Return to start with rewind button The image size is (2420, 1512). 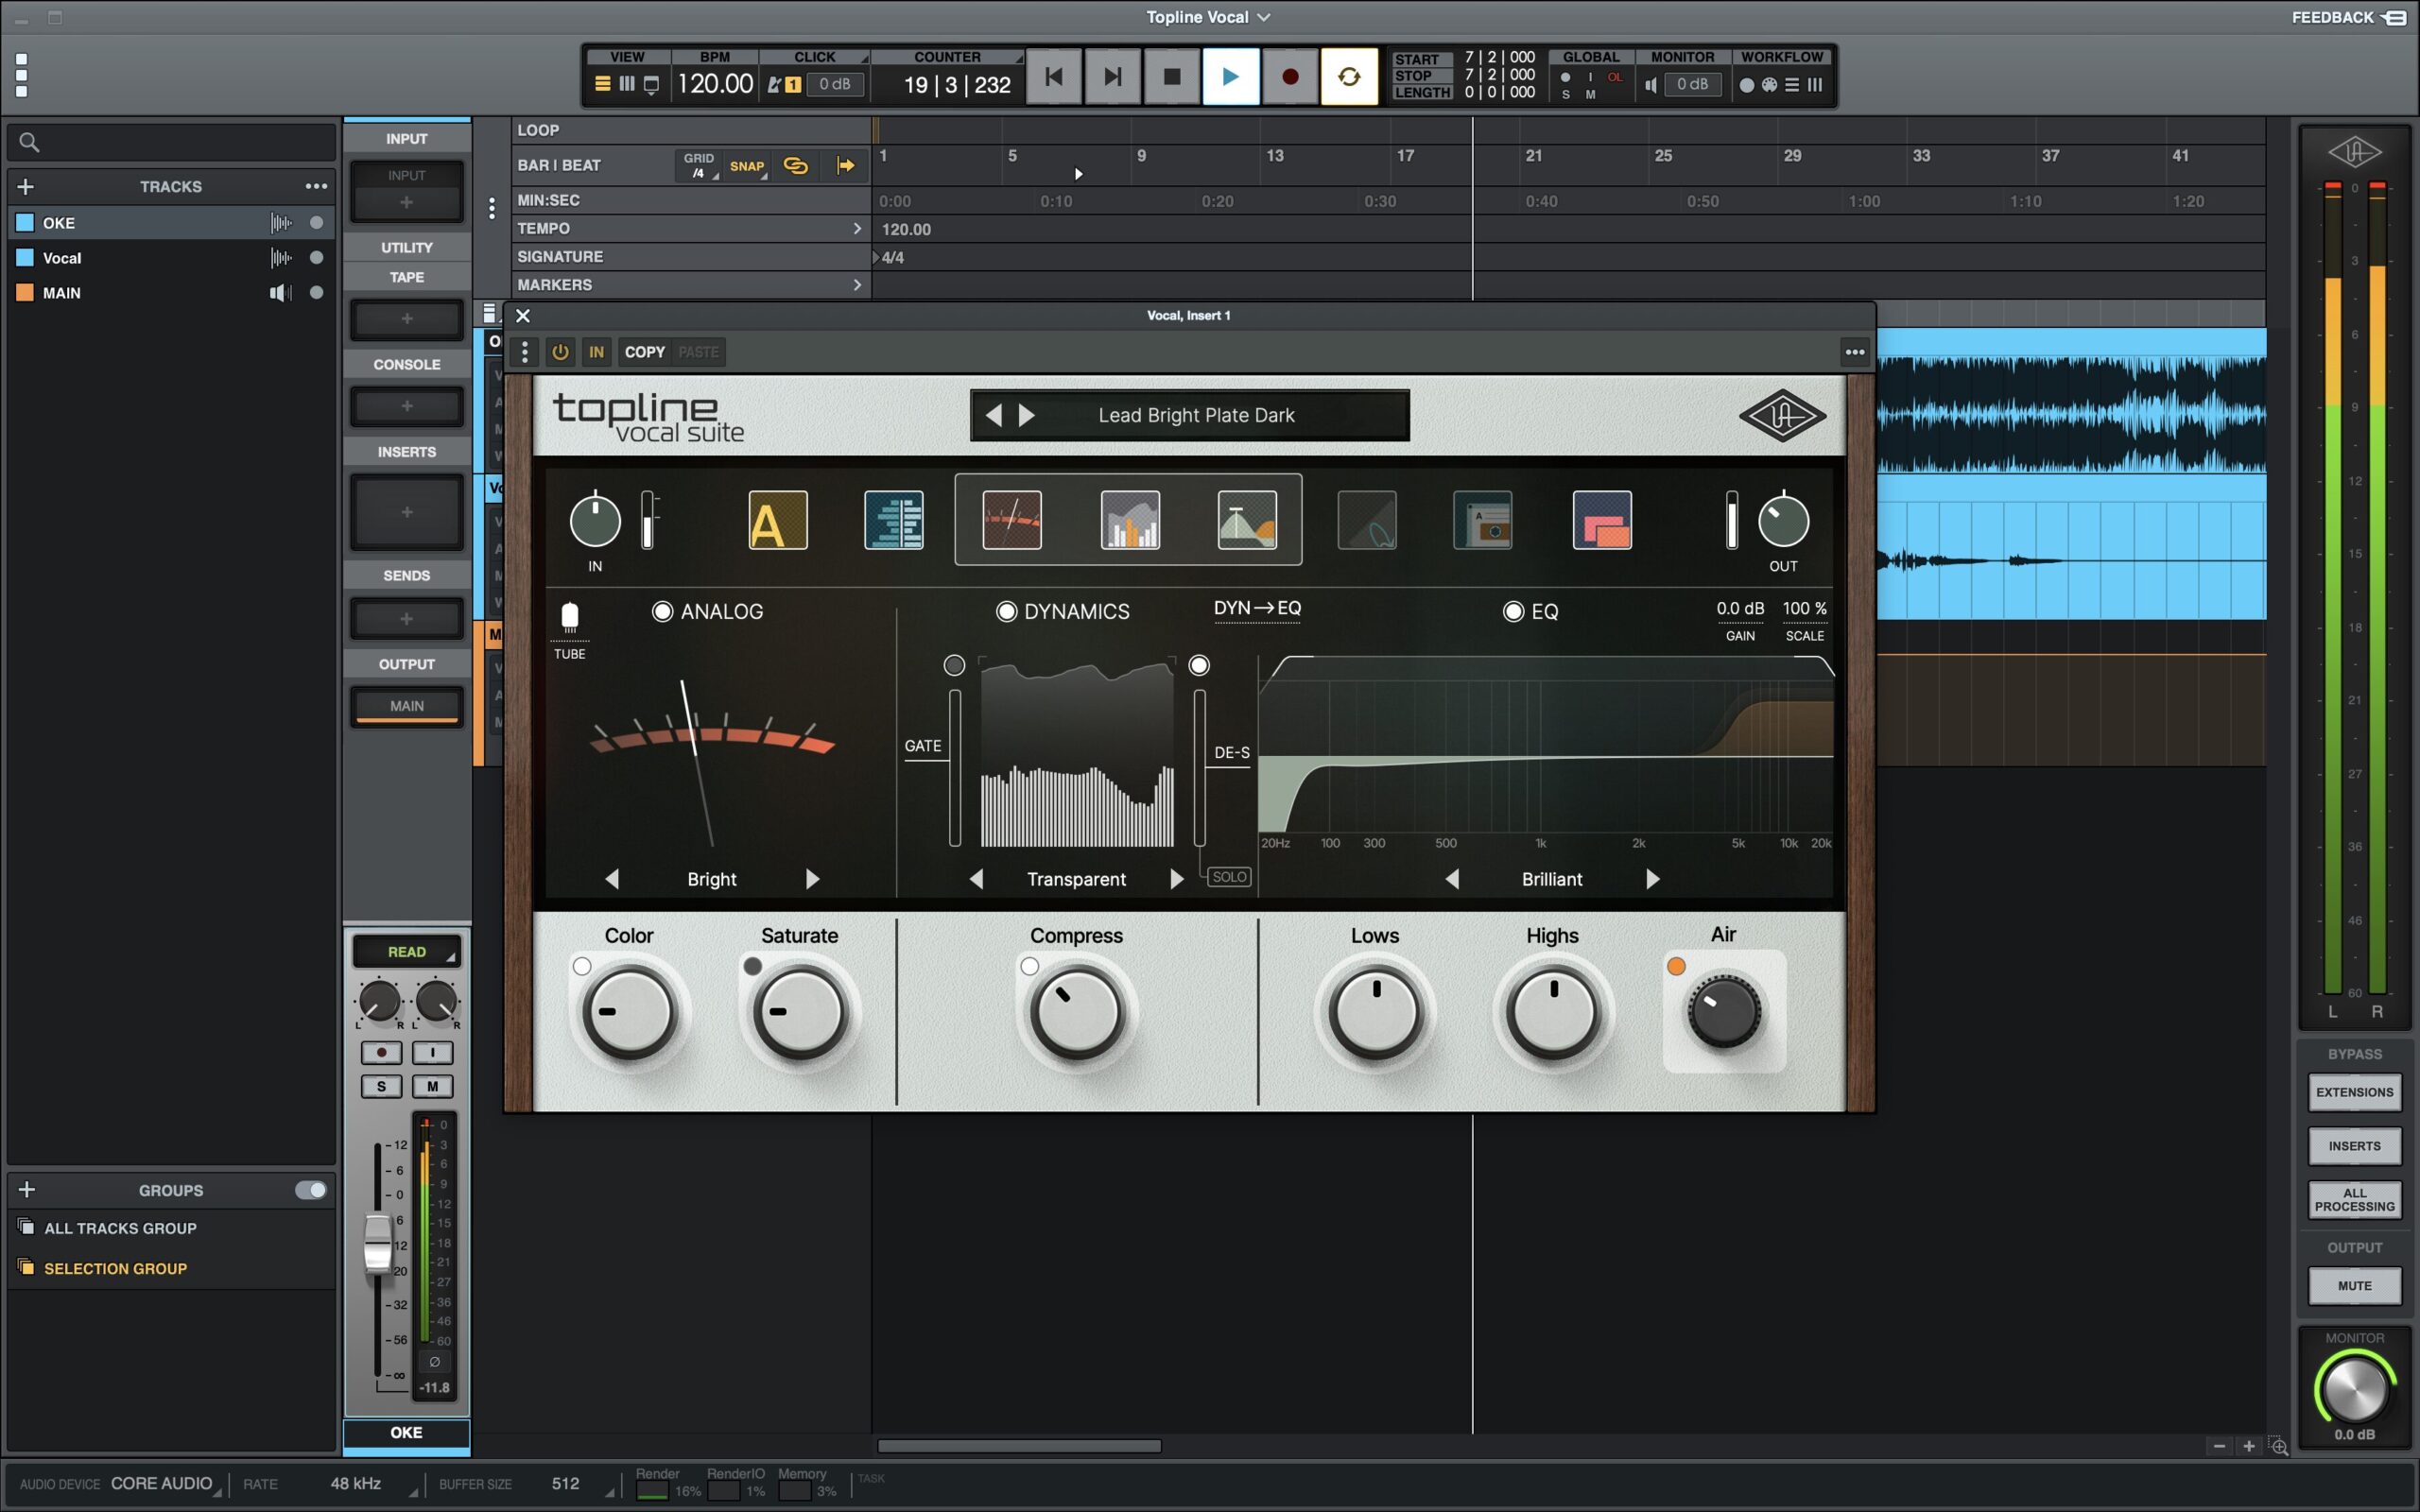[x=1053, y=77]
